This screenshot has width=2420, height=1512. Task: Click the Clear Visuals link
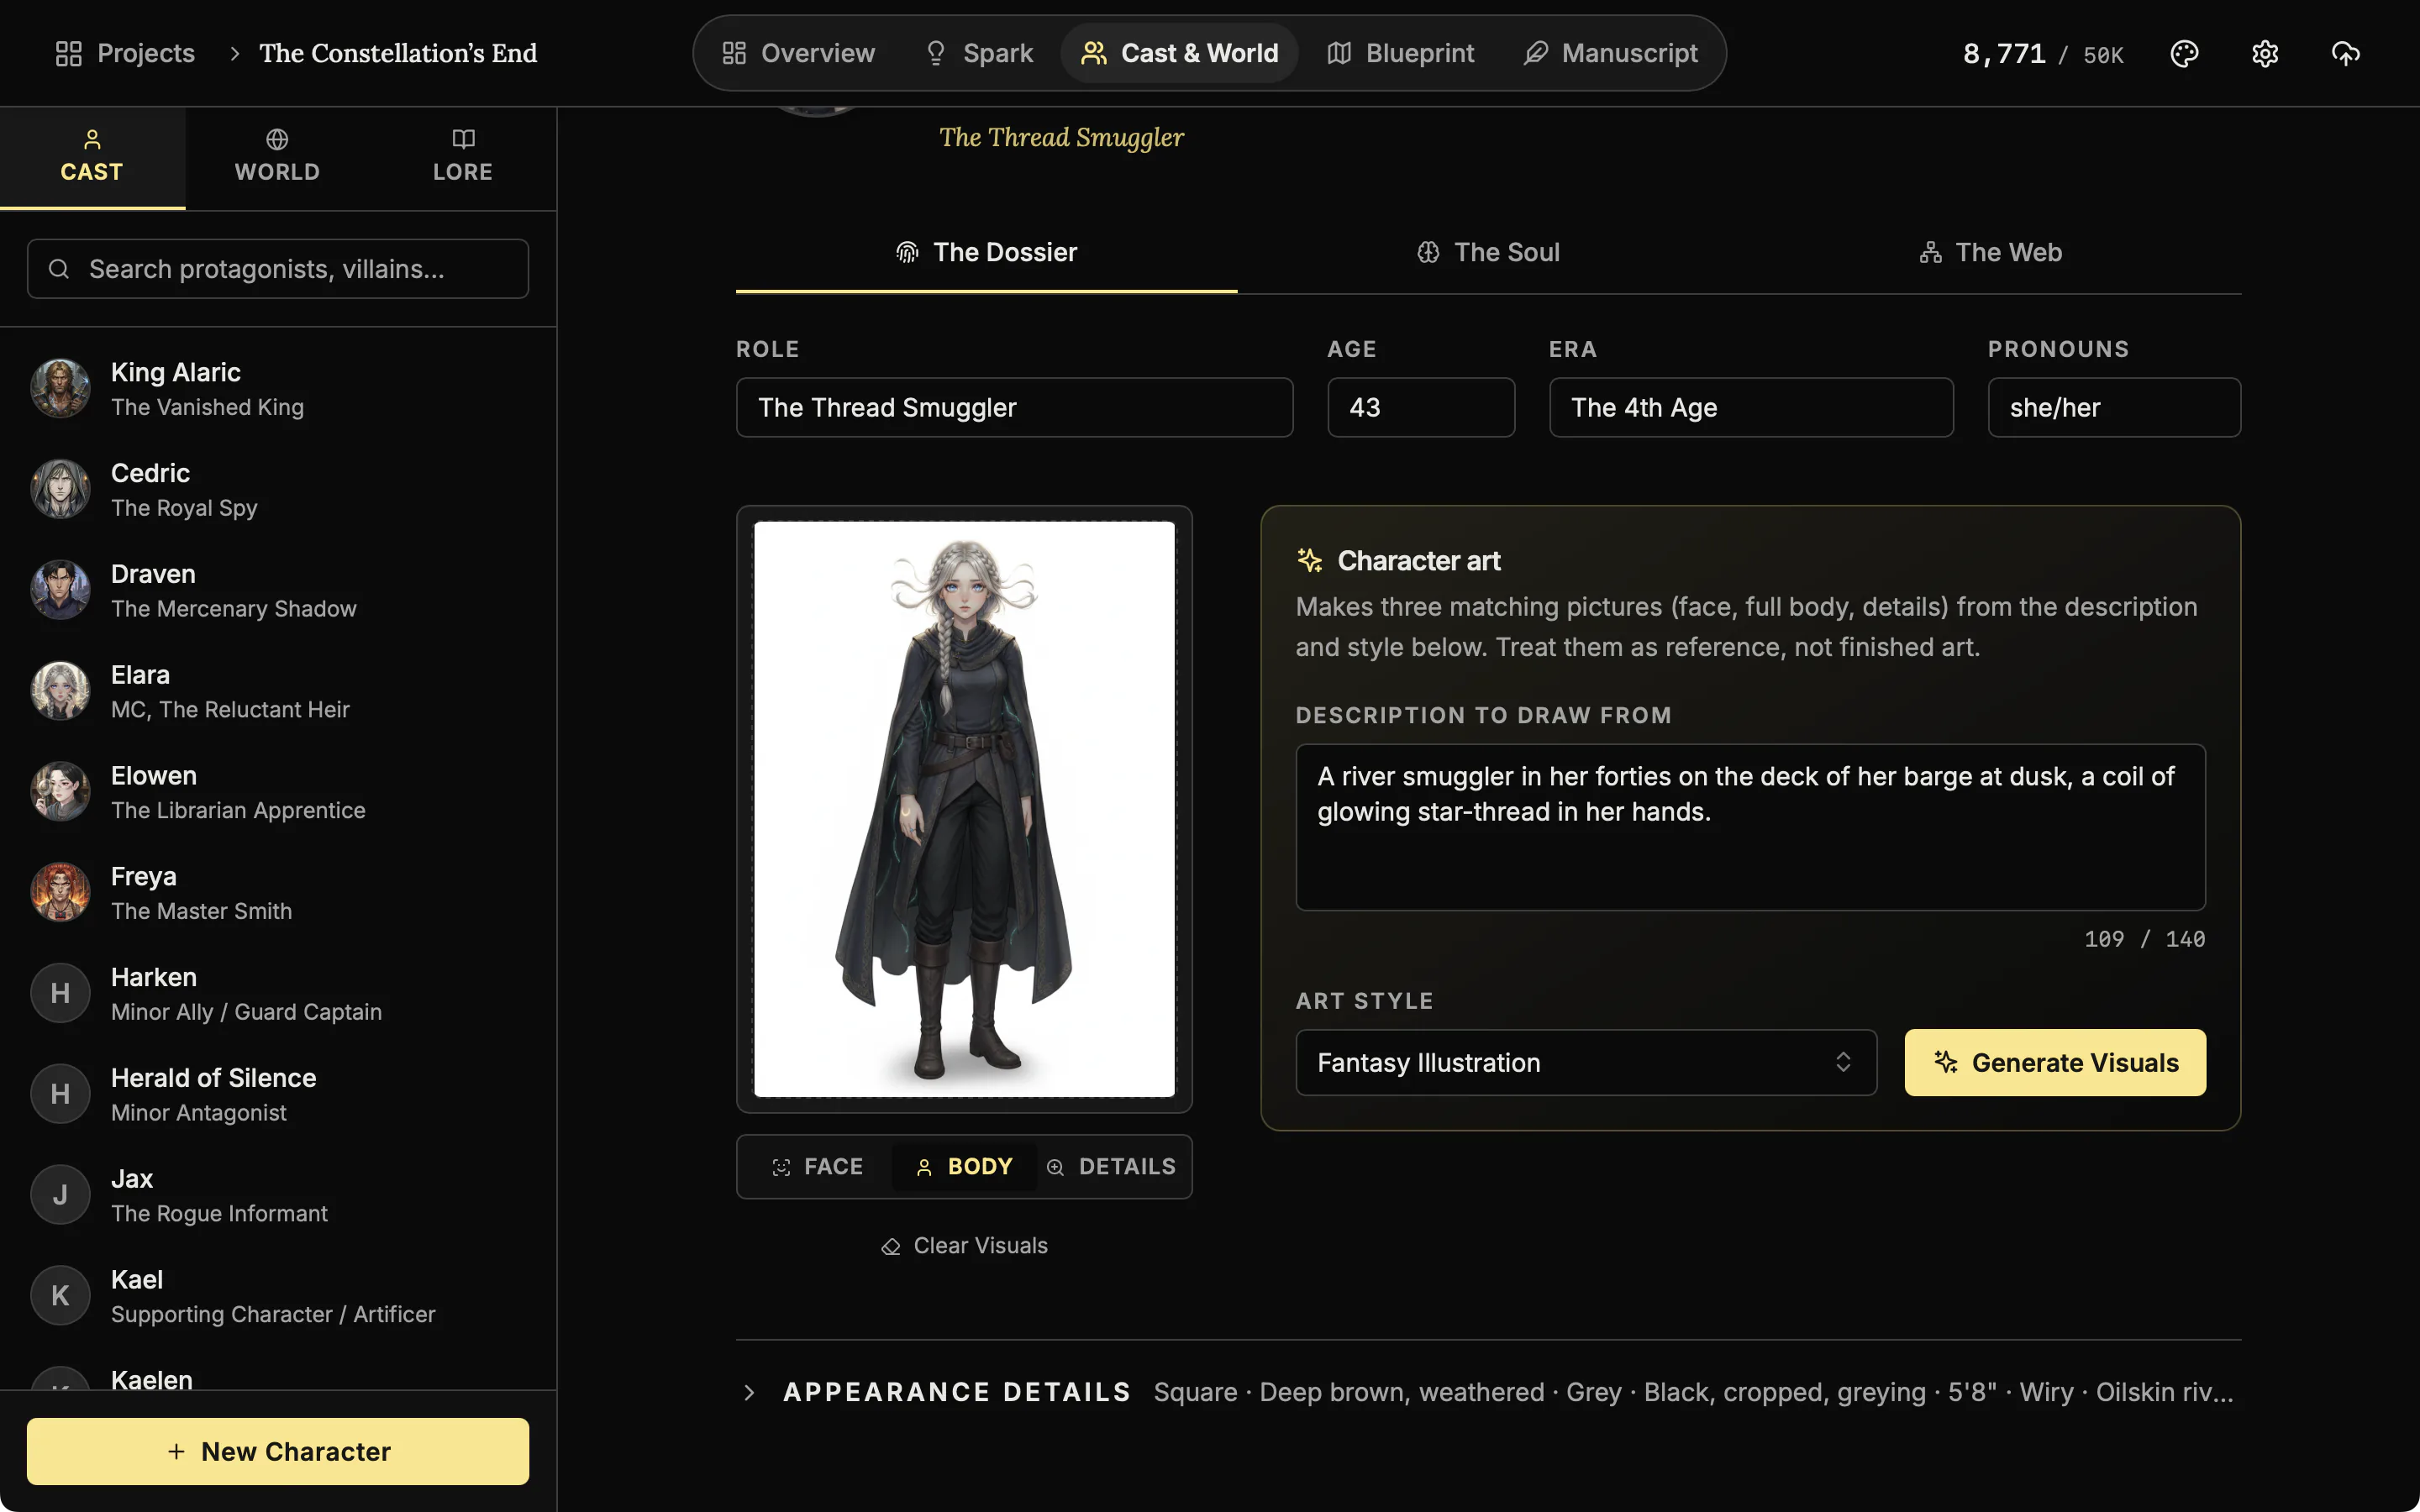coord(965,1246)
